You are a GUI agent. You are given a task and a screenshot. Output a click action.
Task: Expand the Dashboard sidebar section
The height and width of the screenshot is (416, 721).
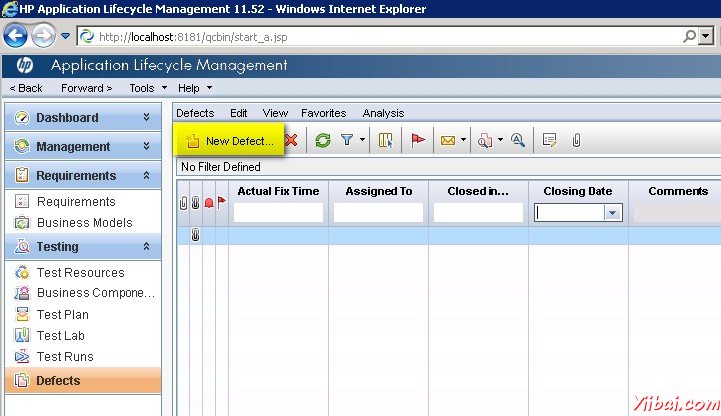click(x=146, y=117)
